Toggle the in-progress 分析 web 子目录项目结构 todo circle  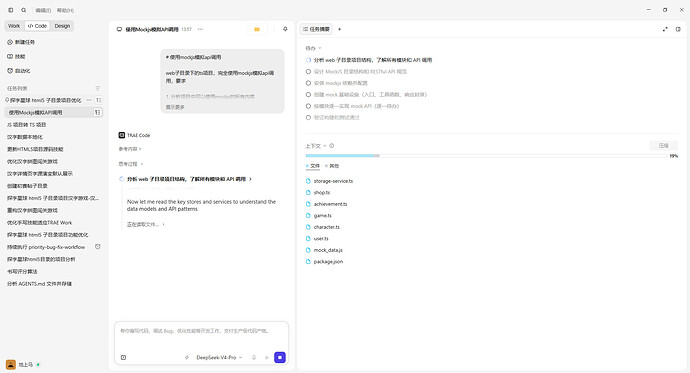[x=308, y=60]
